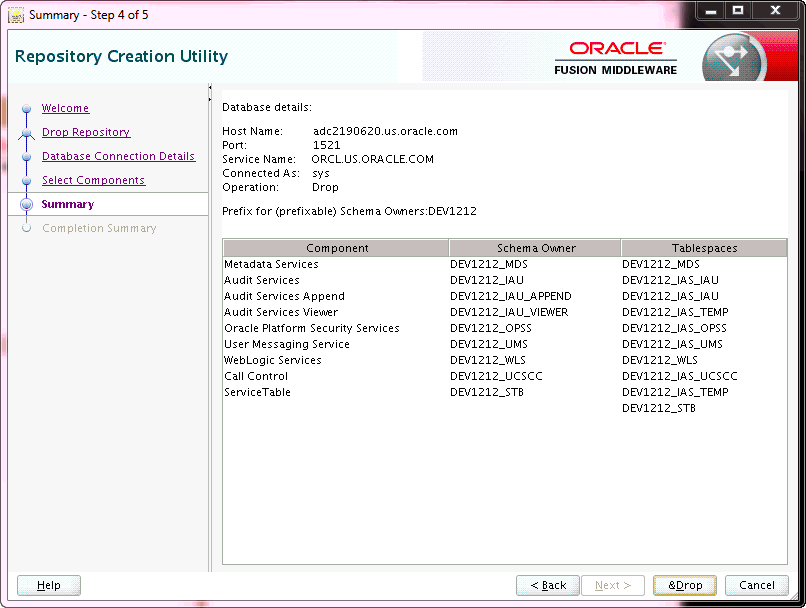This screenshot has height=608, width=806.
Task: Click service name ORCL.US.ORACLE.COM
Action: (373, 159)
